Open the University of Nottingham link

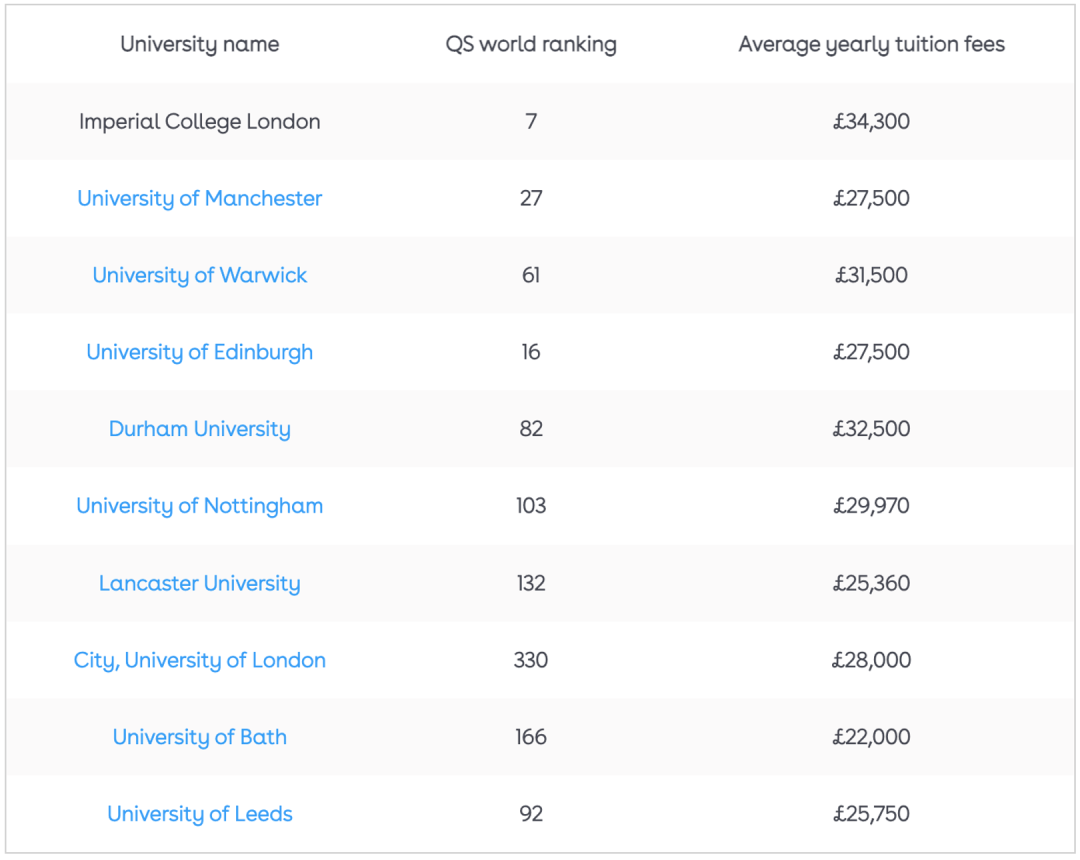(199, 506)
